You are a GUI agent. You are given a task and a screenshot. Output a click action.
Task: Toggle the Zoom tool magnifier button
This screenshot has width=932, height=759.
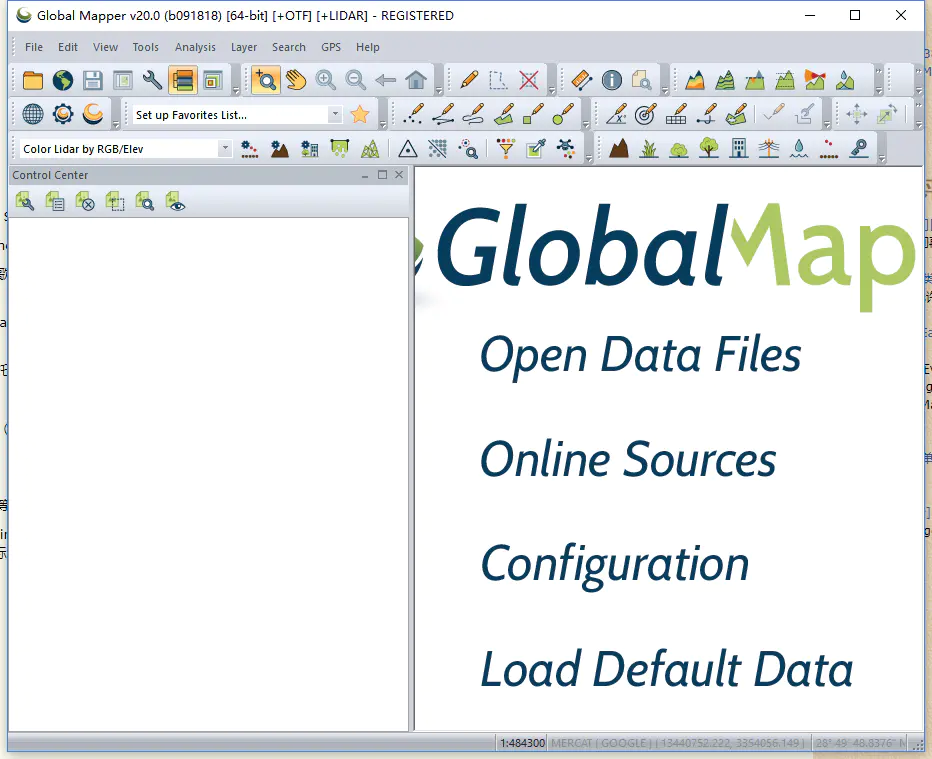266,80
